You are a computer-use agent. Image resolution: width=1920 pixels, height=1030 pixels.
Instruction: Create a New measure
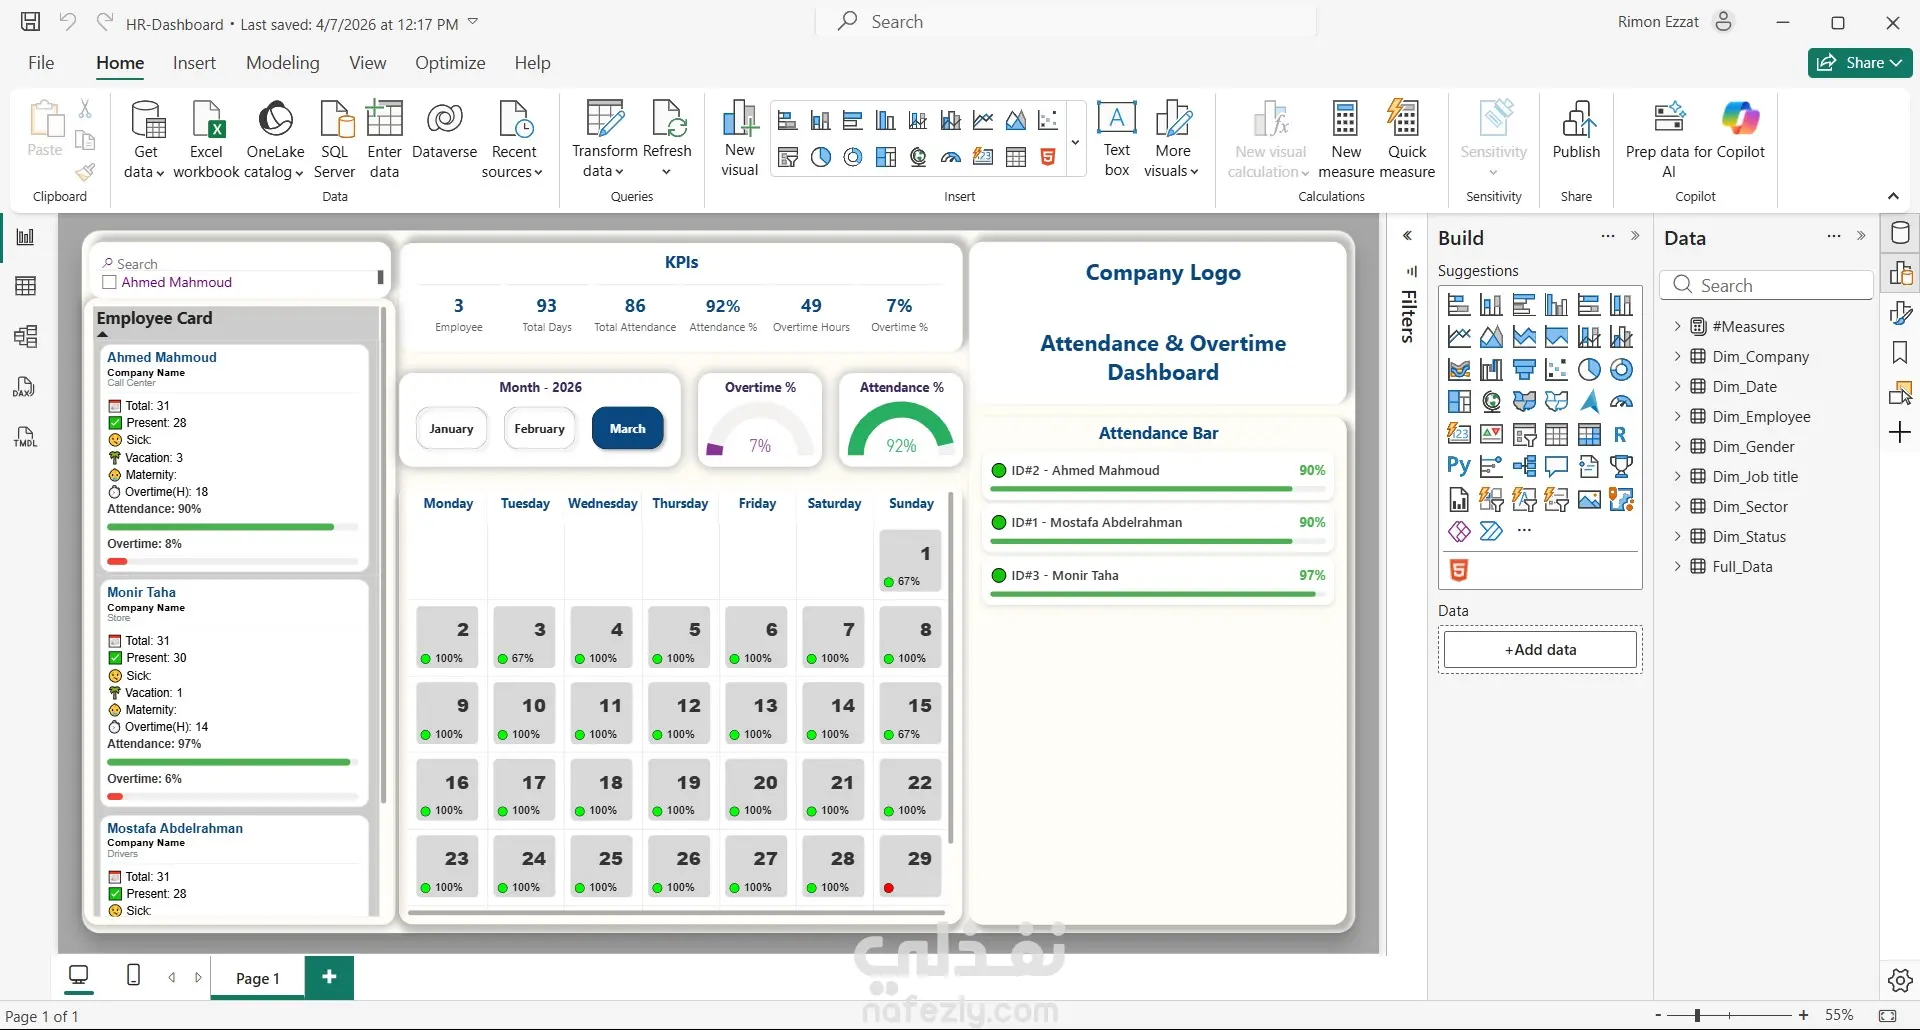pos(1346,139)
